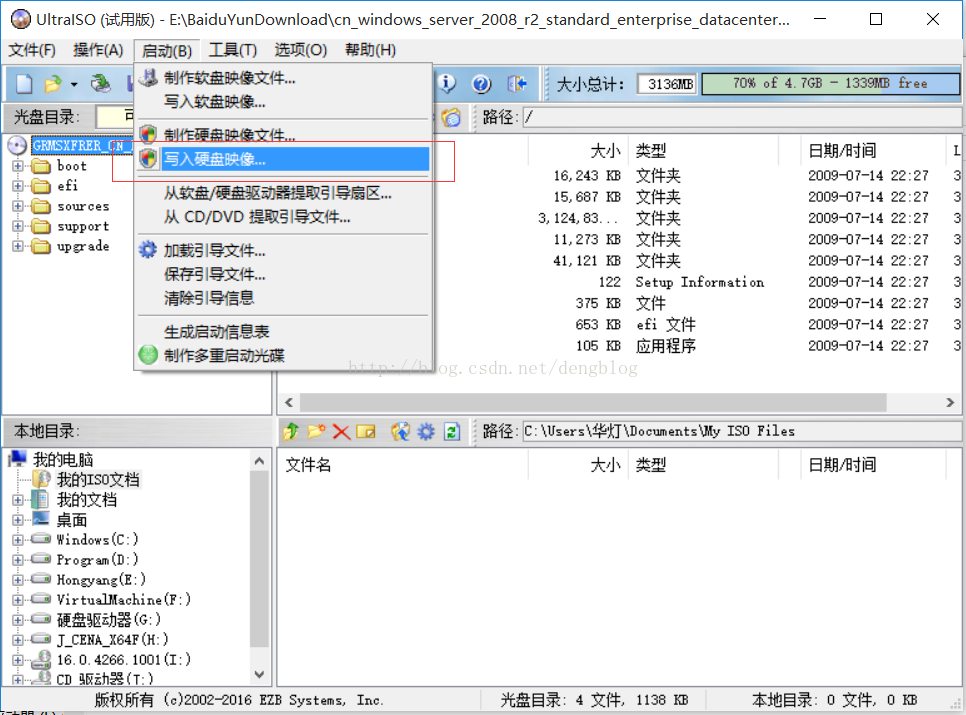
Task: Click the Open file folder icon
Action: [x=53, y=83]
